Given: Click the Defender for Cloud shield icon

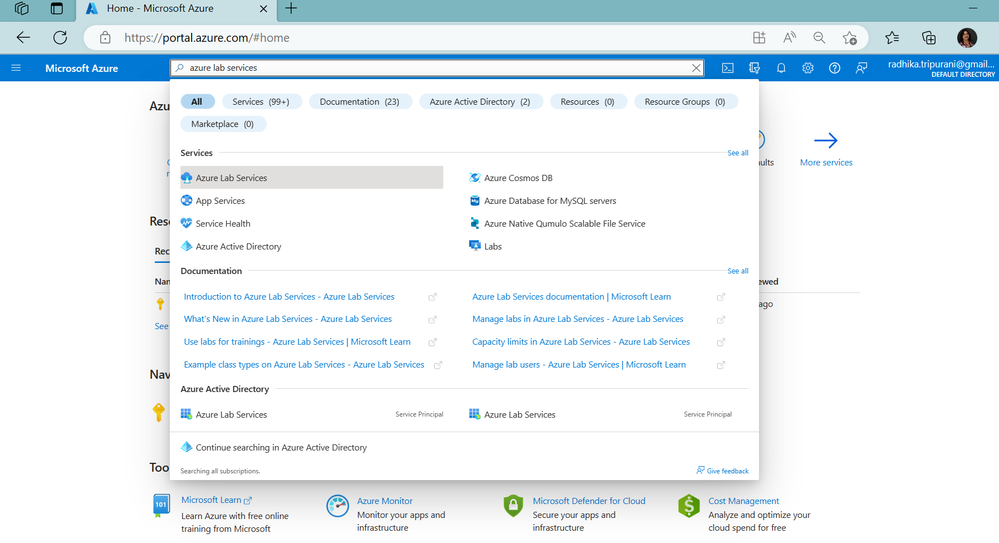Looking at the screenshot, I should click(x=513, y=506).
